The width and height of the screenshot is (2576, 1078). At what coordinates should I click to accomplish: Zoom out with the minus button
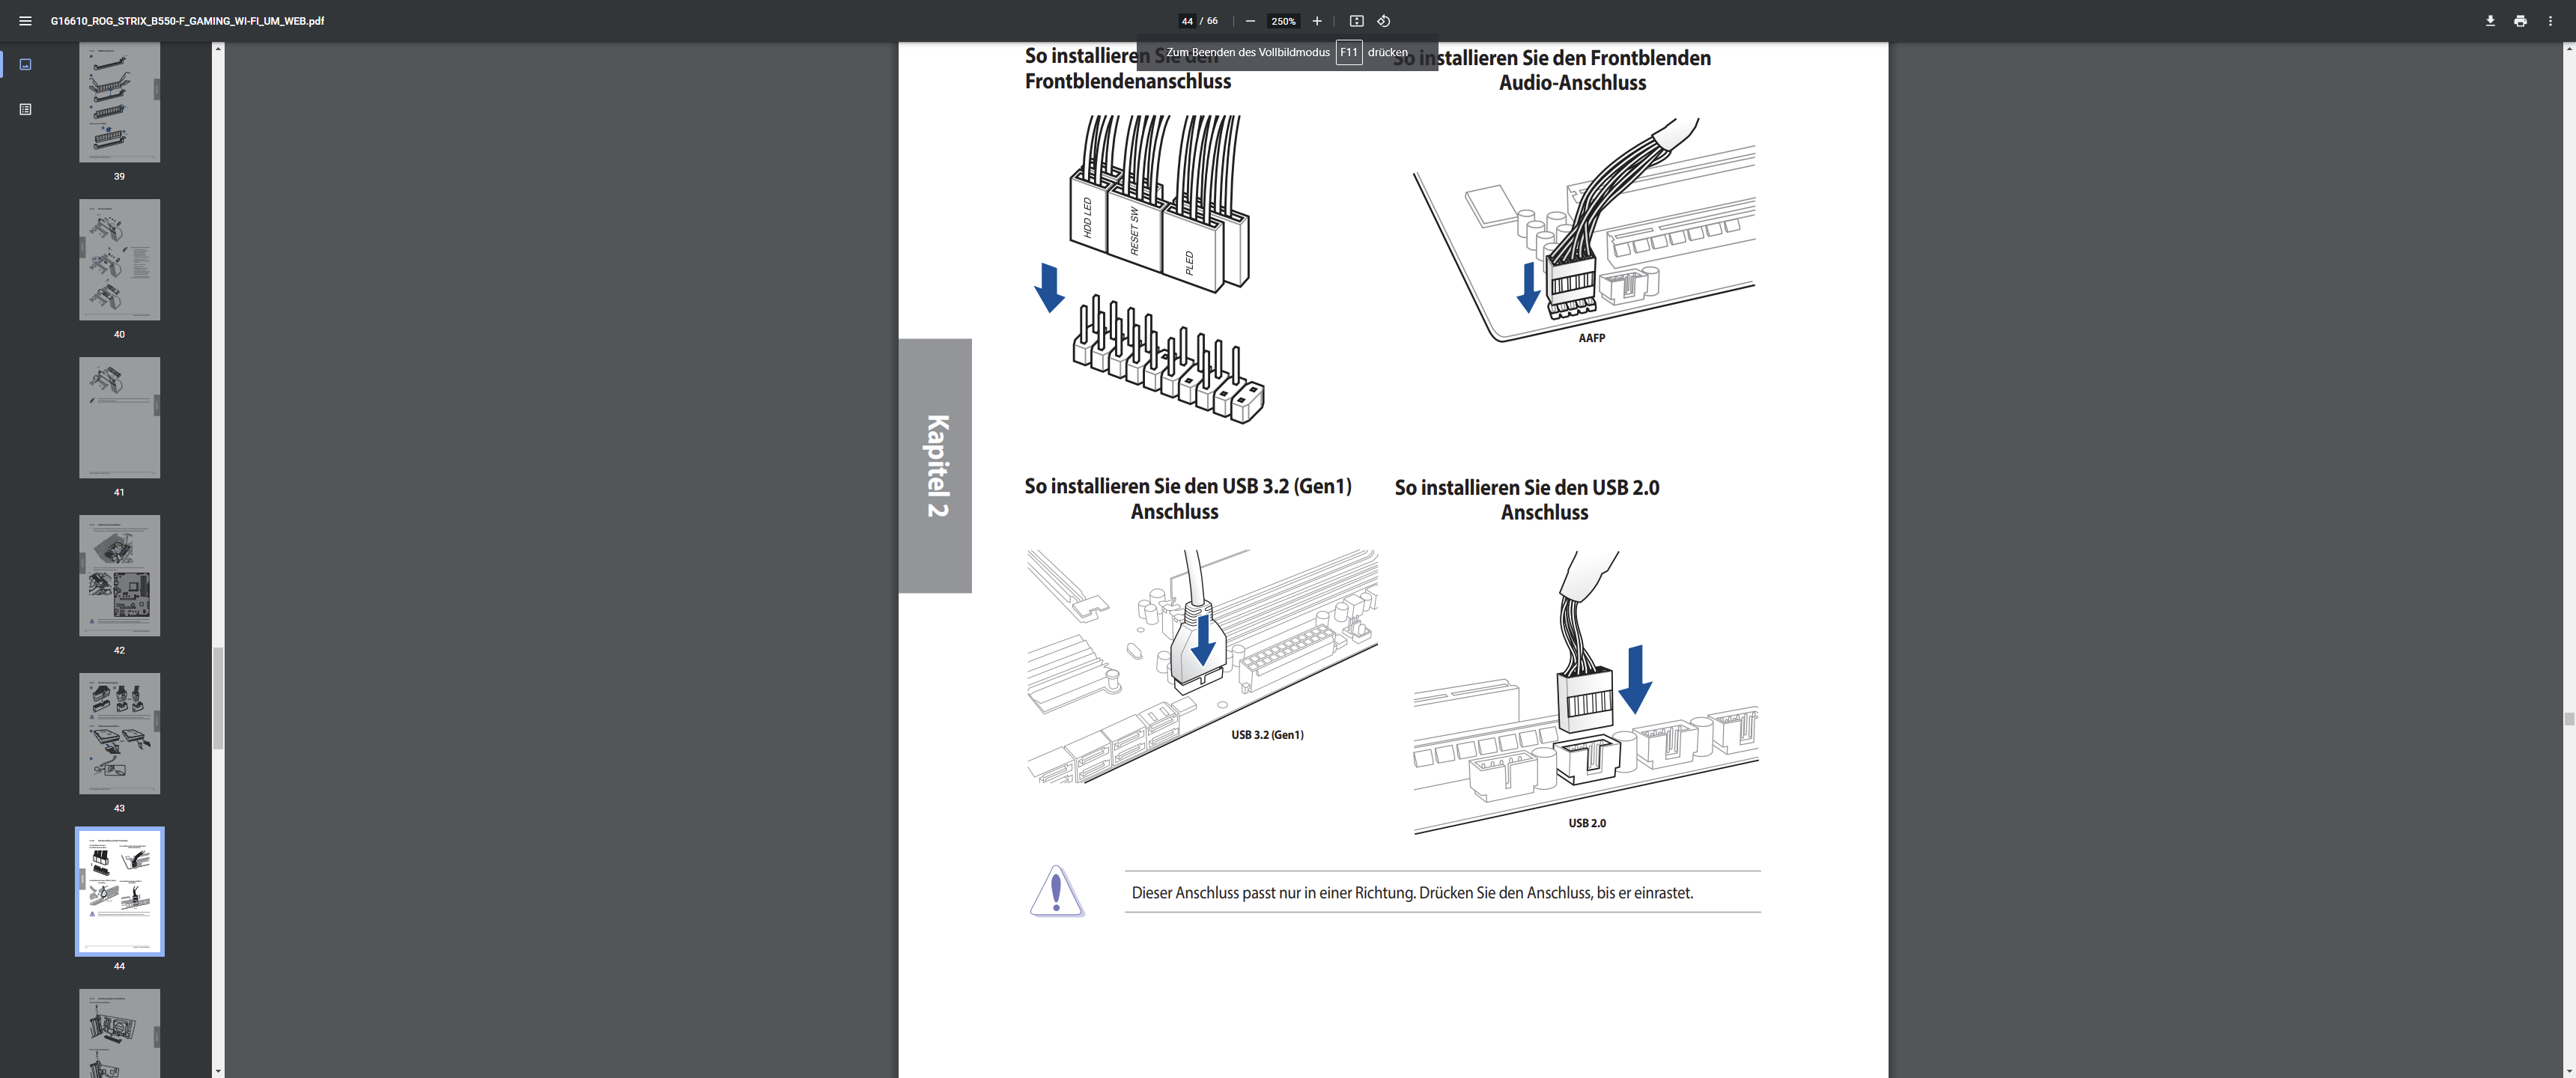pos(1250,21)
